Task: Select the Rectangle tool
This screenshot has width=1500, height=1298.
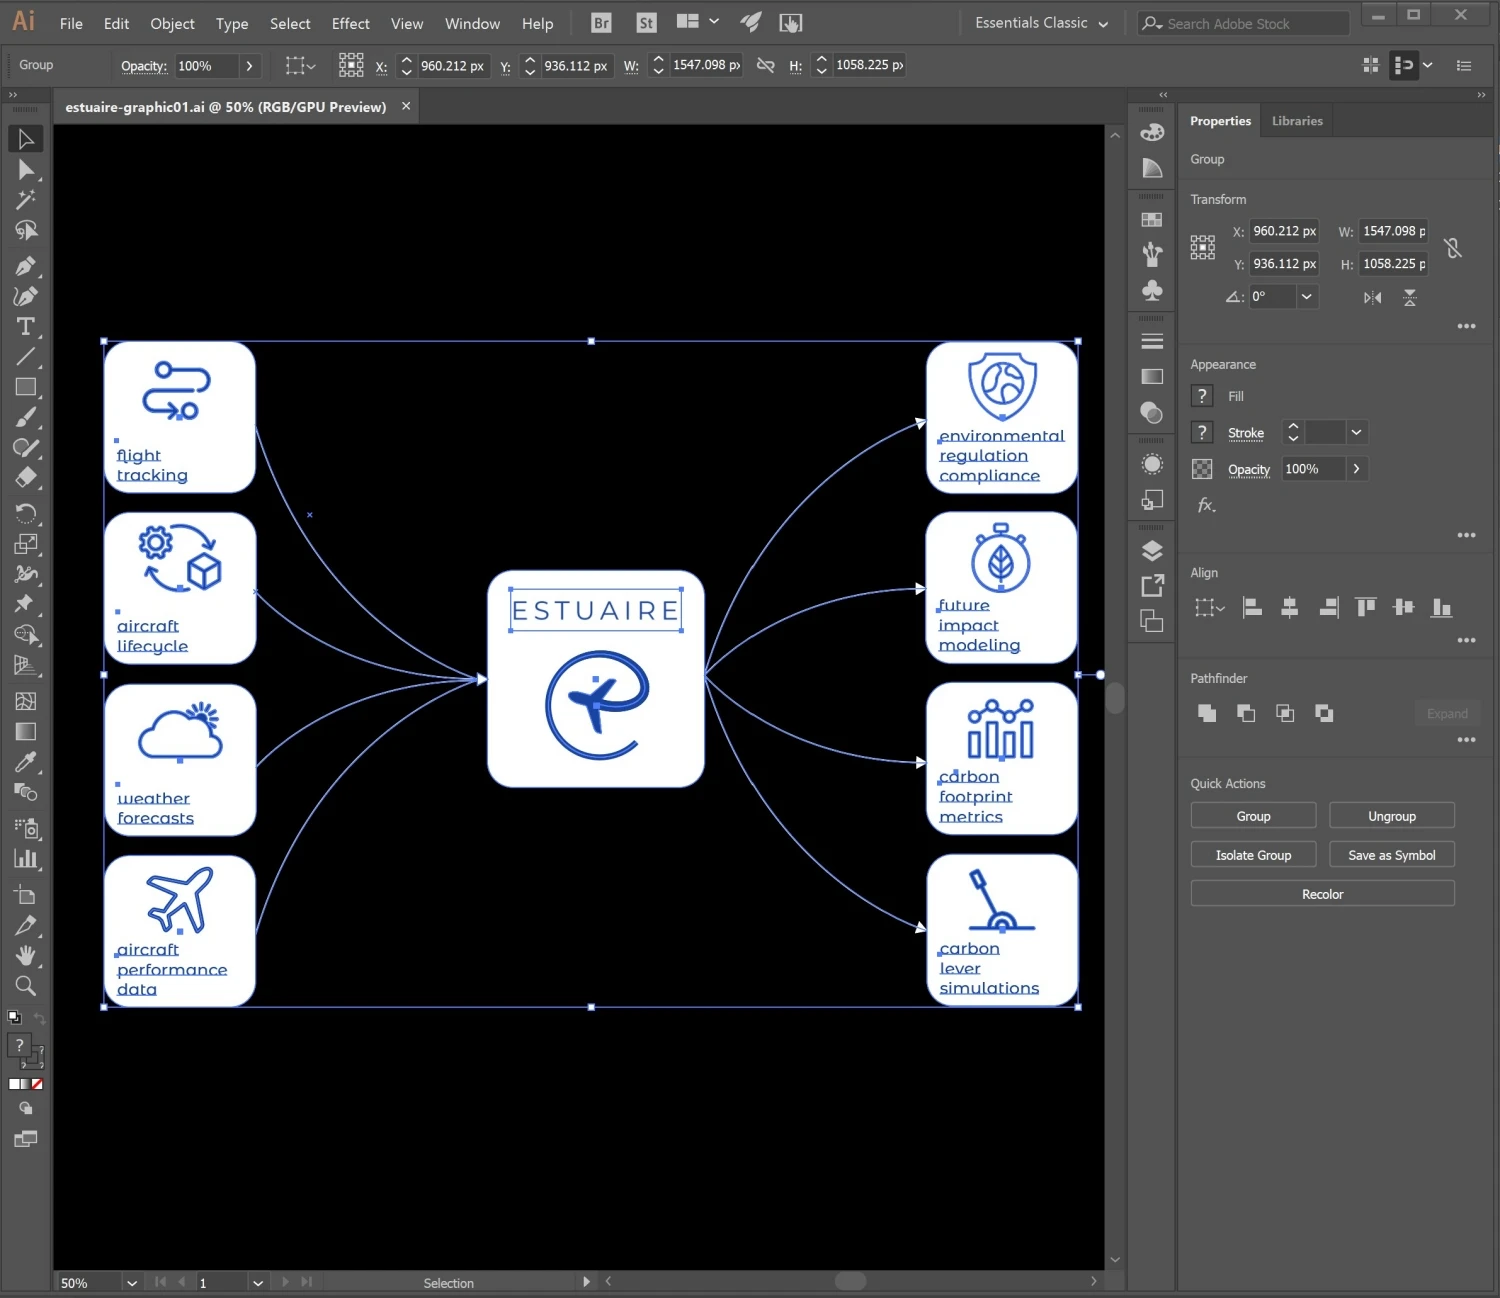Action: (x=26, y=387)
